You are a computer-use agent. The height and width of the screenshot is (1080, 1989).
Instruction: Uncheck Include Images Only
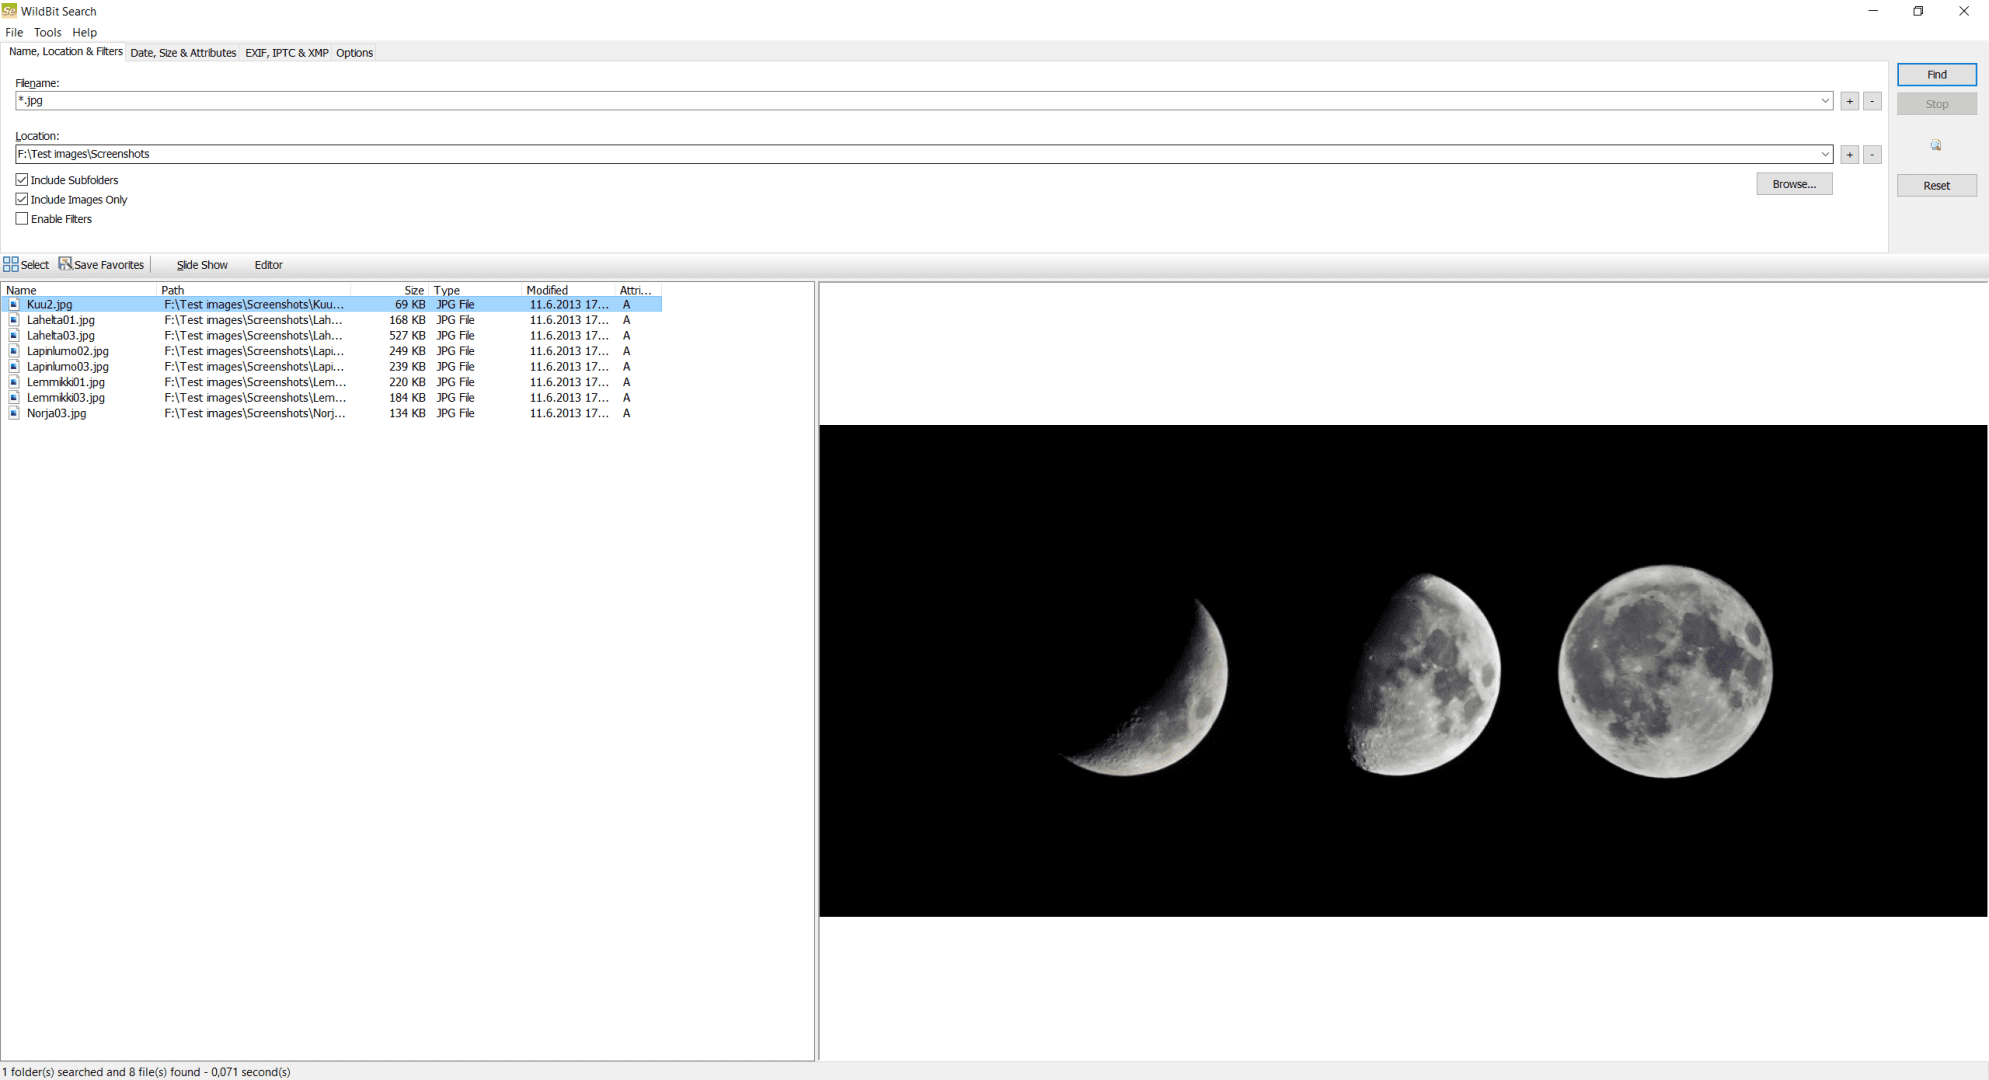click(x=22, y=199)
